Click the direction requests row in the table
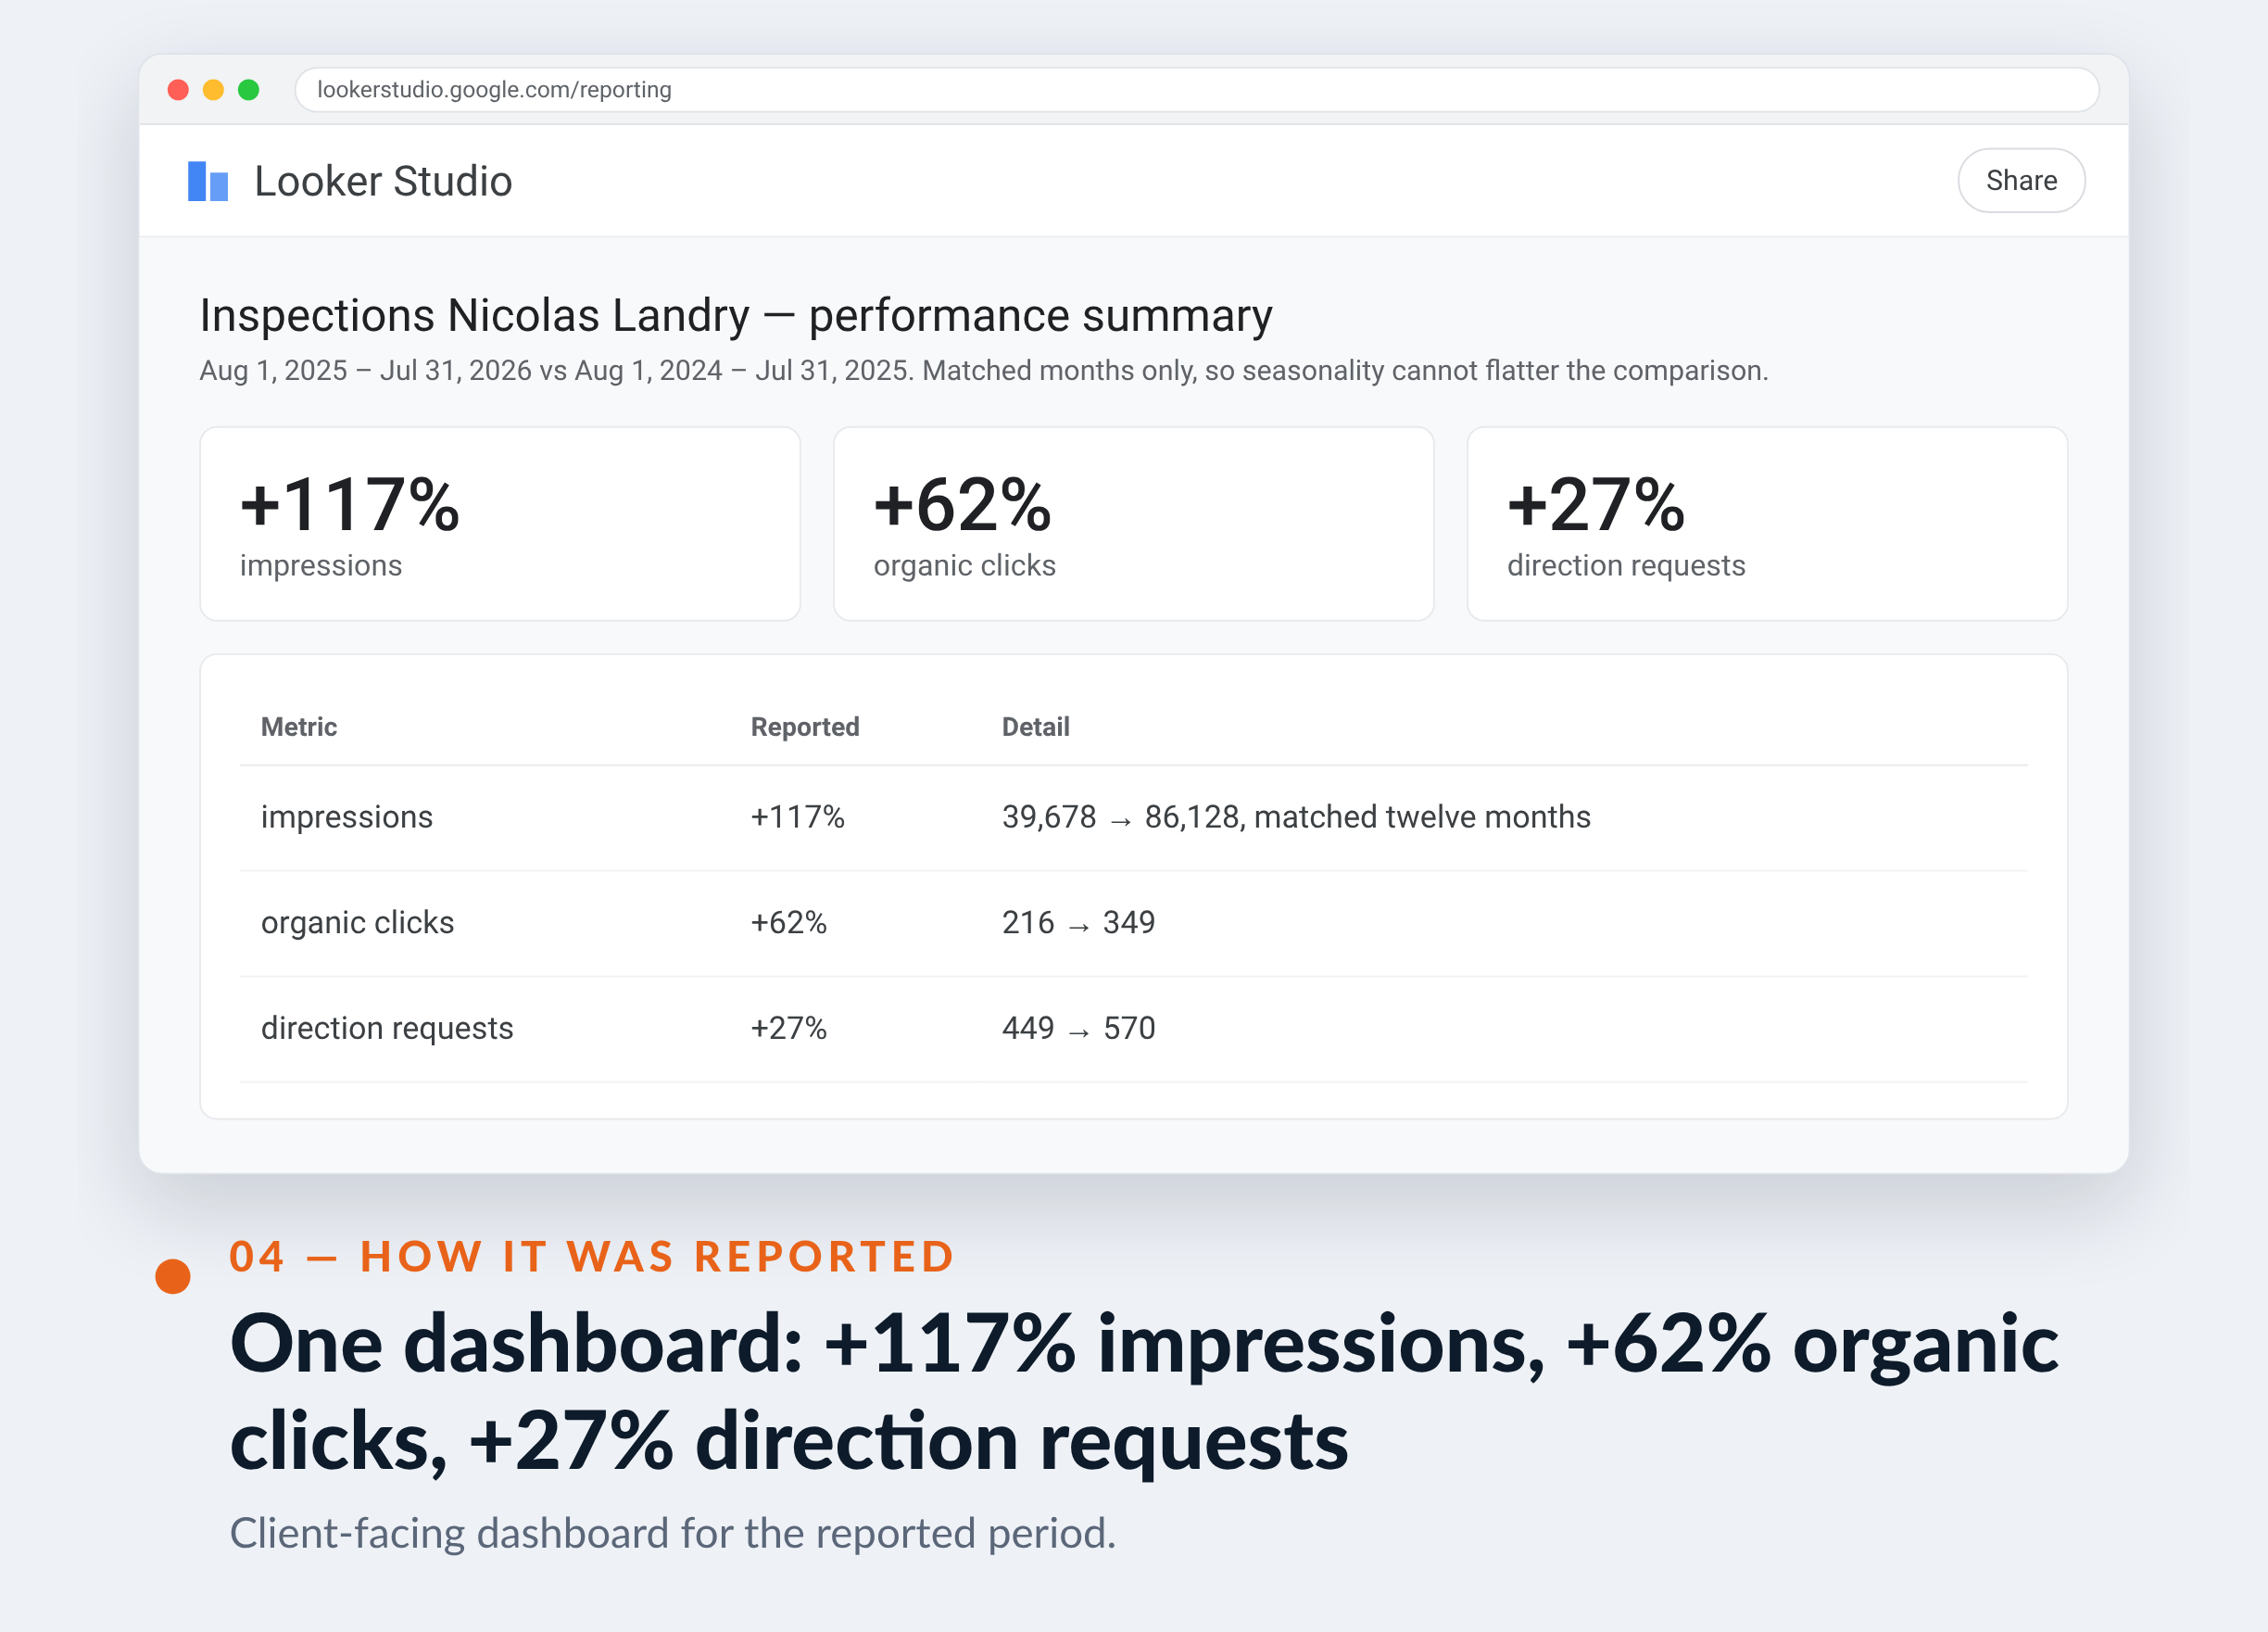Image resolution: width=2268 pixels, height=1632 pixels. (x=1133, y=1029)
